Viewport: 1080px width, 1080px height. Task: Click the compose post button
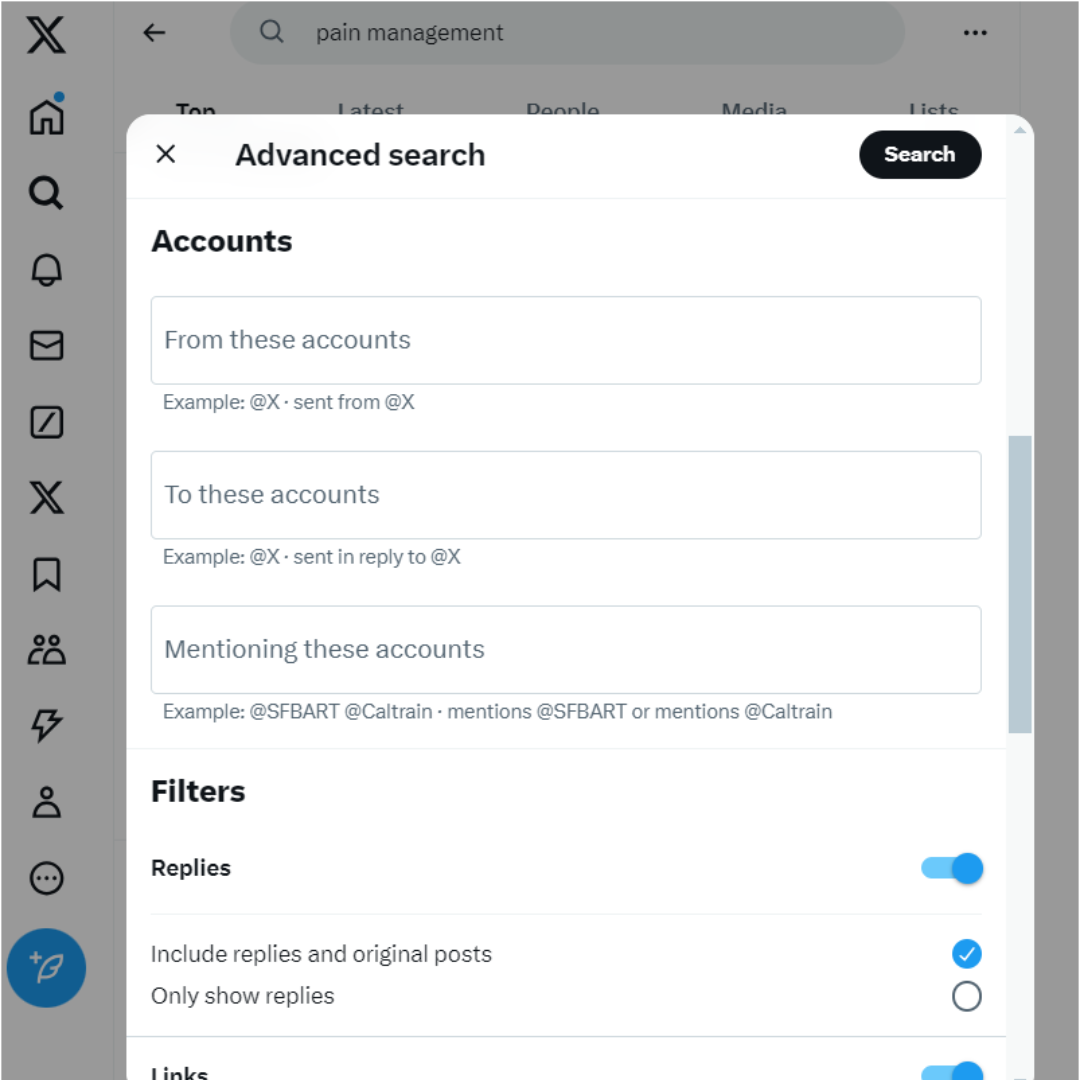(46, 967)
